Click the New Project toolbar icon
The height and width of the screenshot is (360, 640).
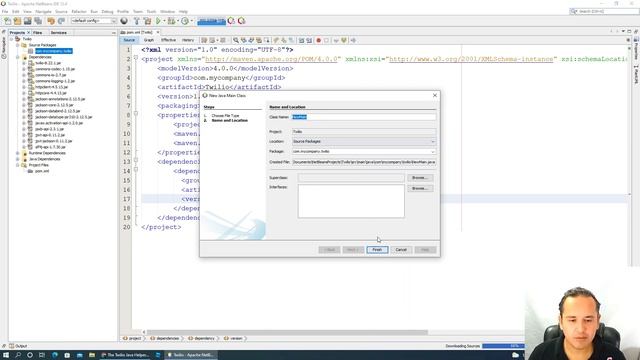click(18, 21)
